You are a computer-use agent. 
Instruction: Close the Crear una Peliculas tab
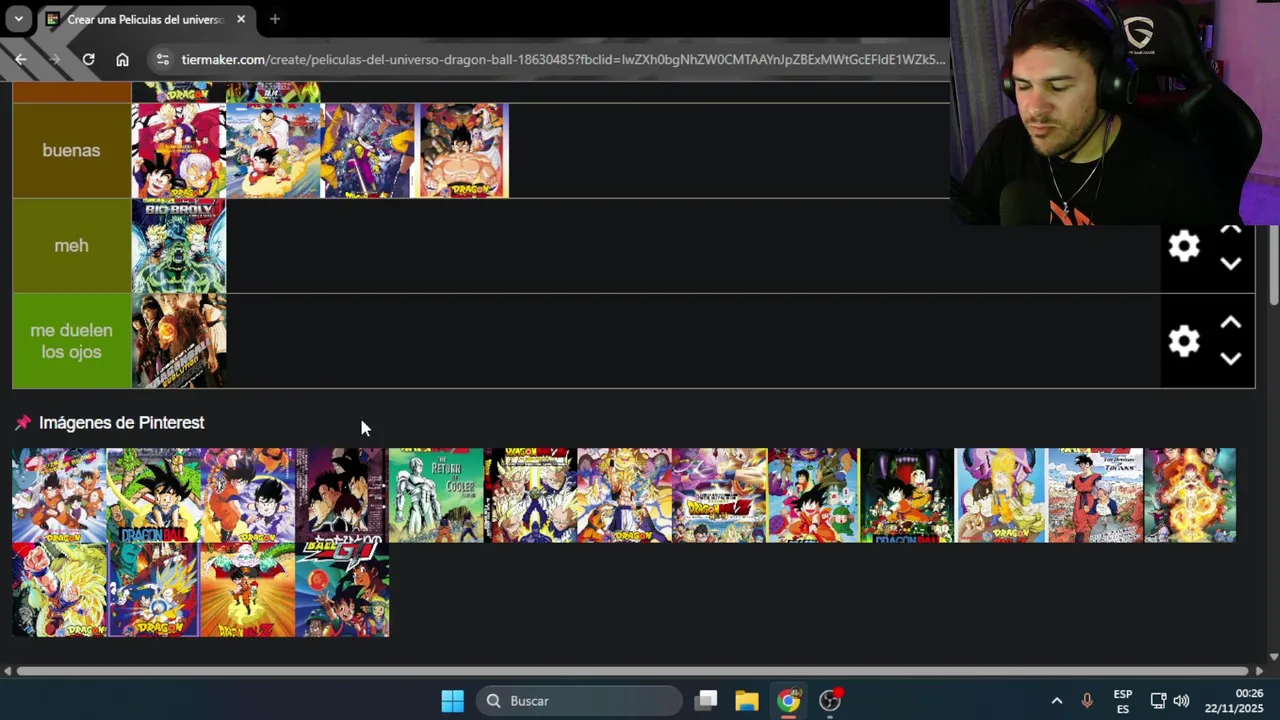pyautogui.click(x=241, y=19)
